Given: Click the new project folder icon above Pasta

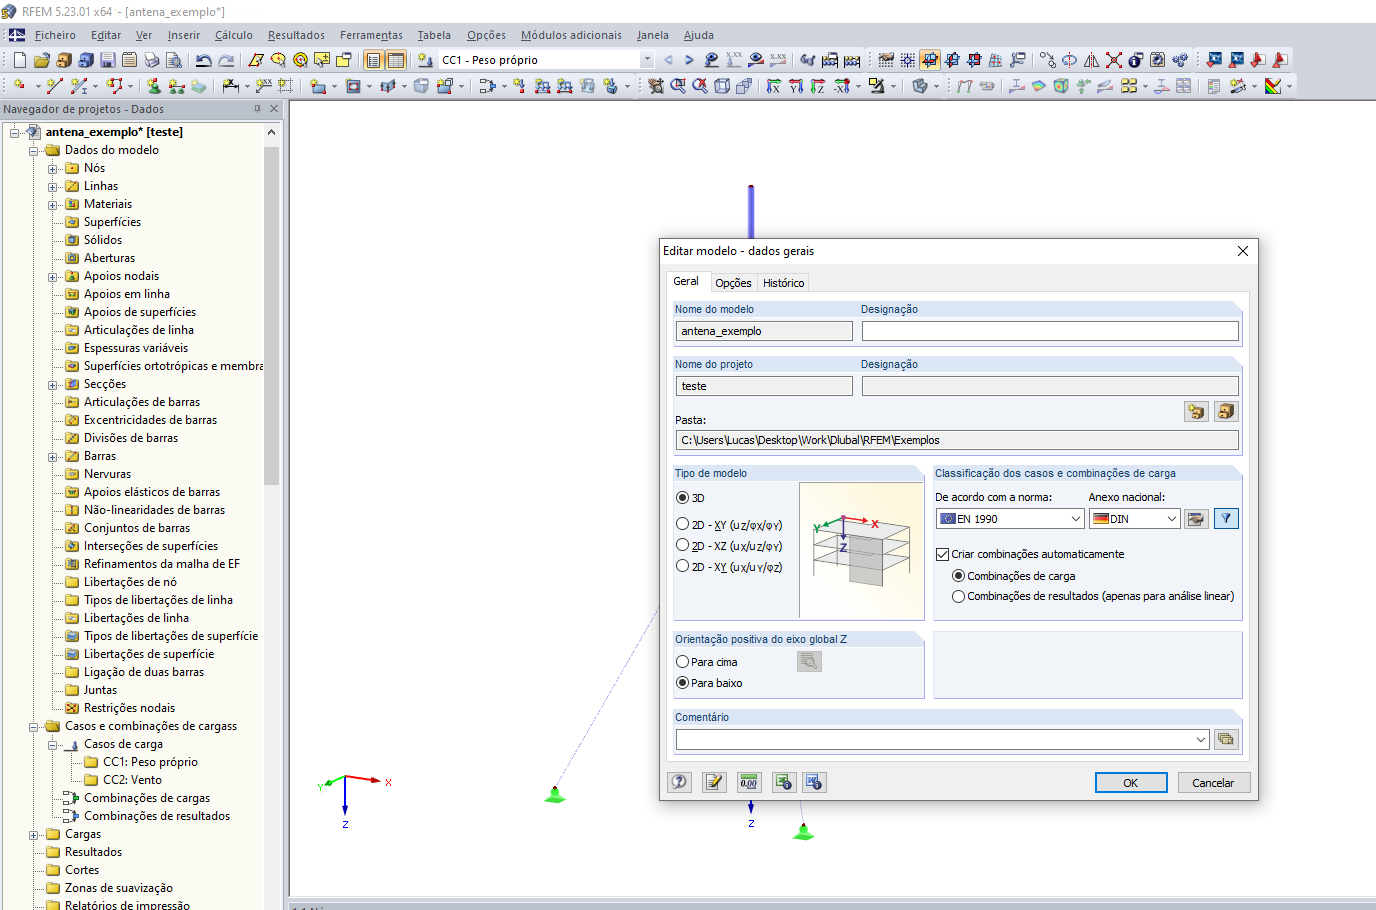Looking at the screenshot, I should point(1196,411).
